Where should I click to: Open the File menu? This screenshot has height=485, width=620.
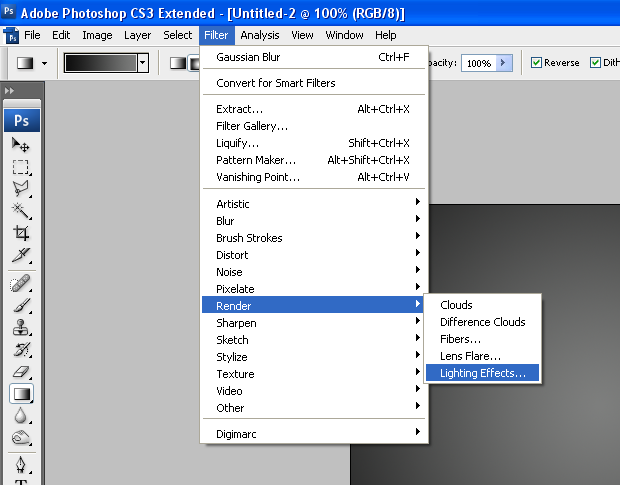(32, 35)
